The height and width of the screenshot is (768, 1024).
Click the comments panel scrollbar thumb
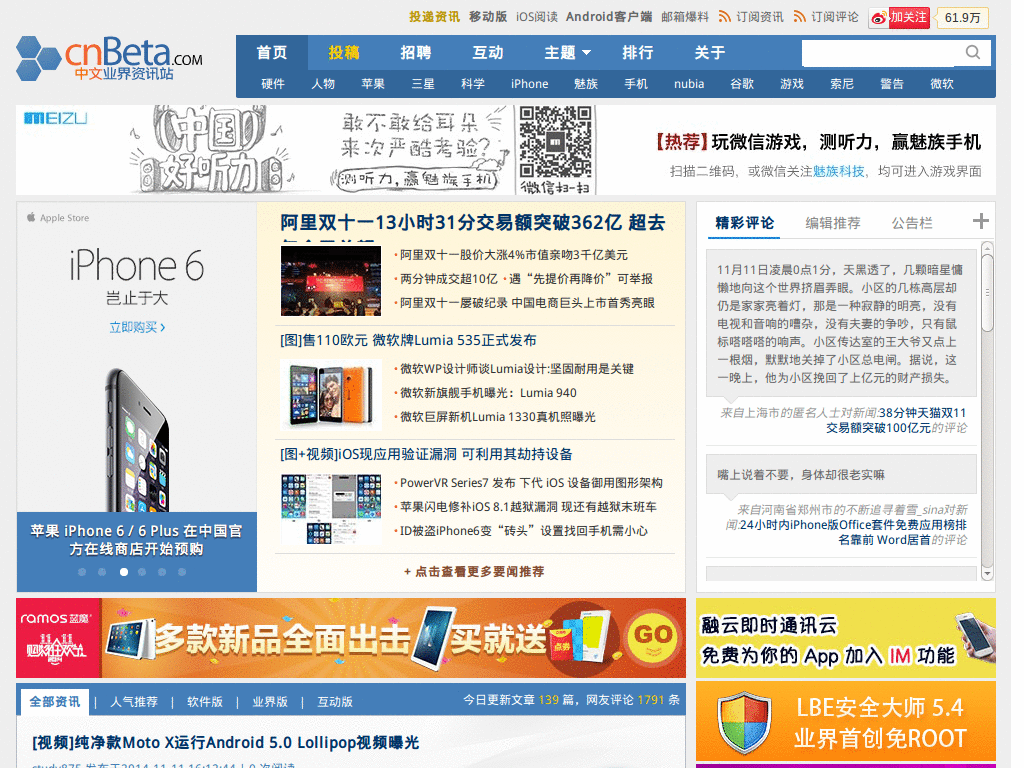987,292
